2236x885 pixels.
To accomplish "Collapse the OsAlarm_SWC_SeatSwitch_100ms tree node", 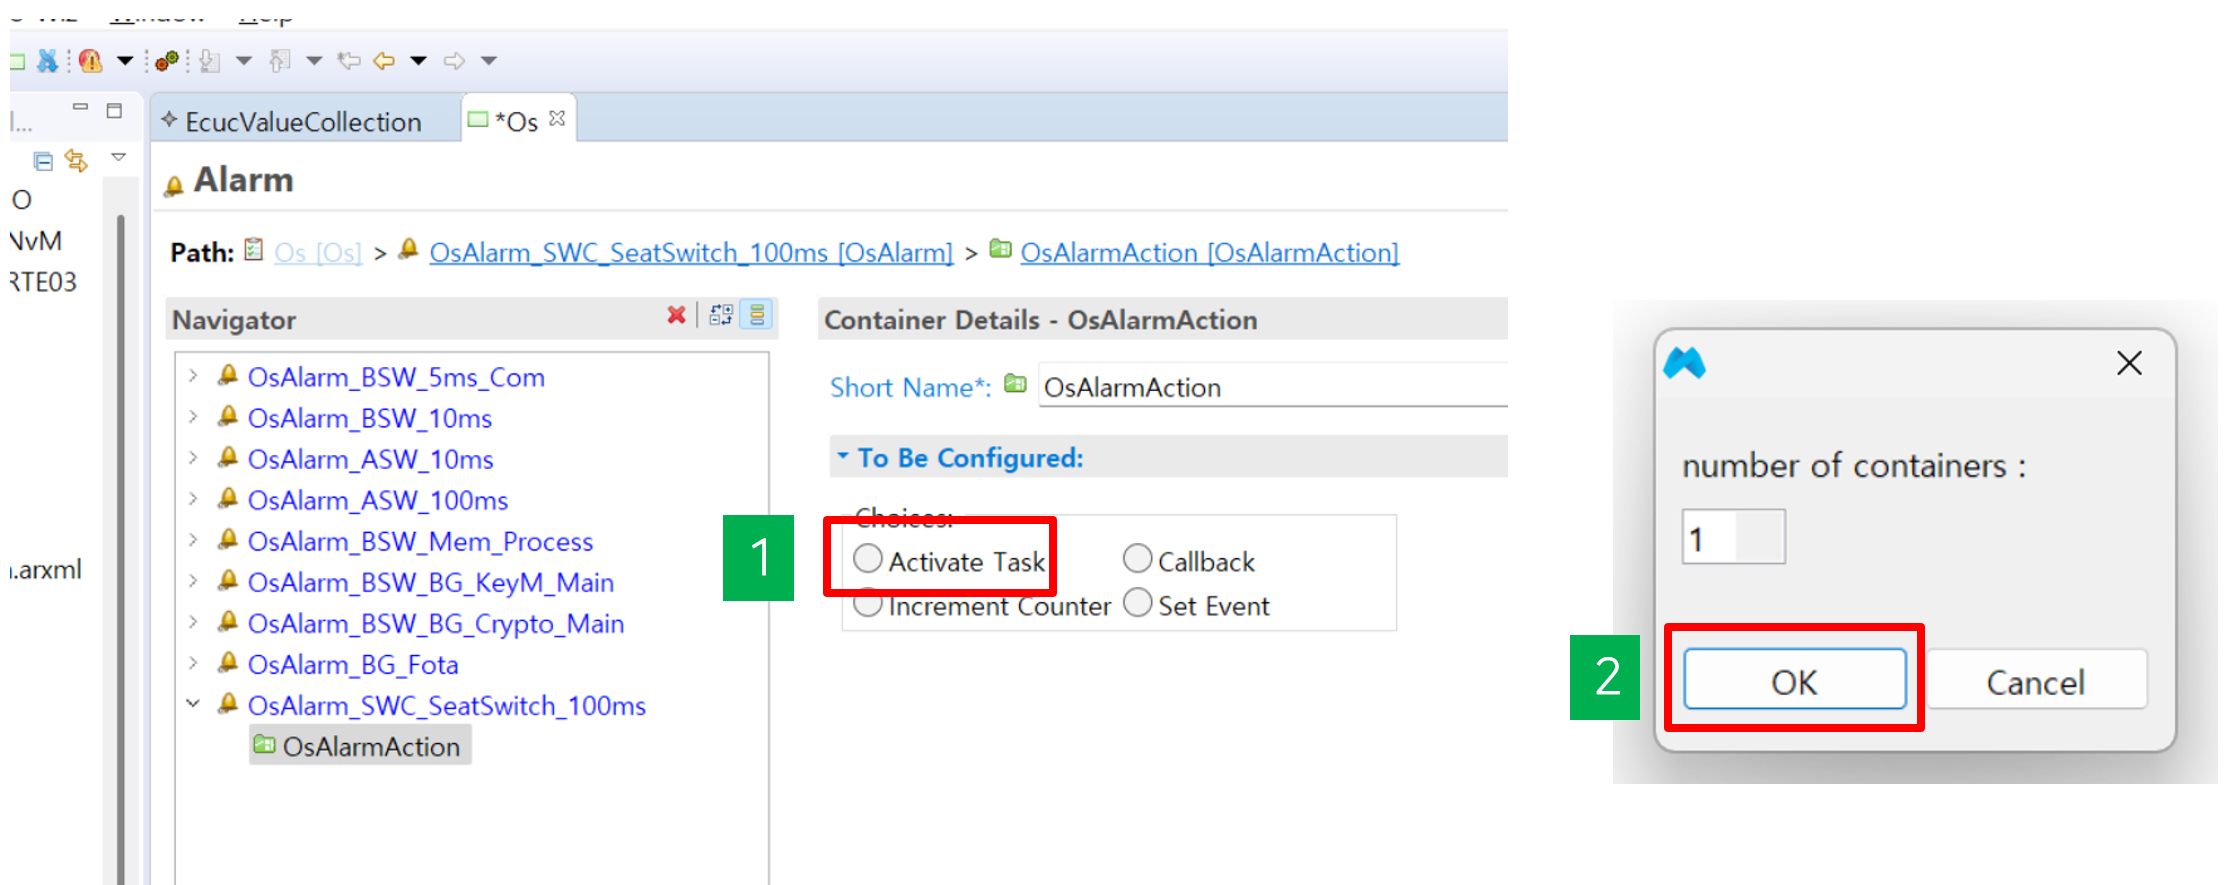I will [x=193, y=705].
